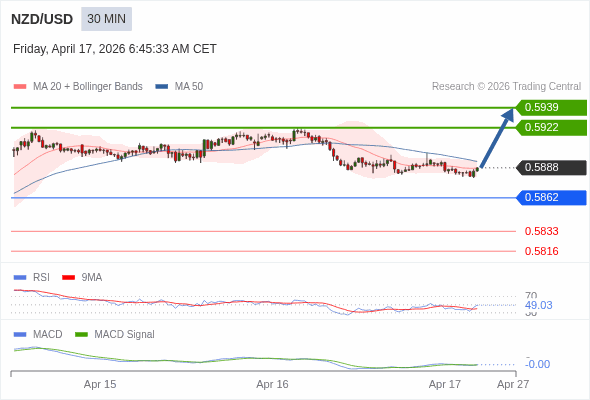Image resolution: width=590 pixels, height=400 pixels.
Task: Click the '9MA' legend label
Action: (x=92, y=278)
